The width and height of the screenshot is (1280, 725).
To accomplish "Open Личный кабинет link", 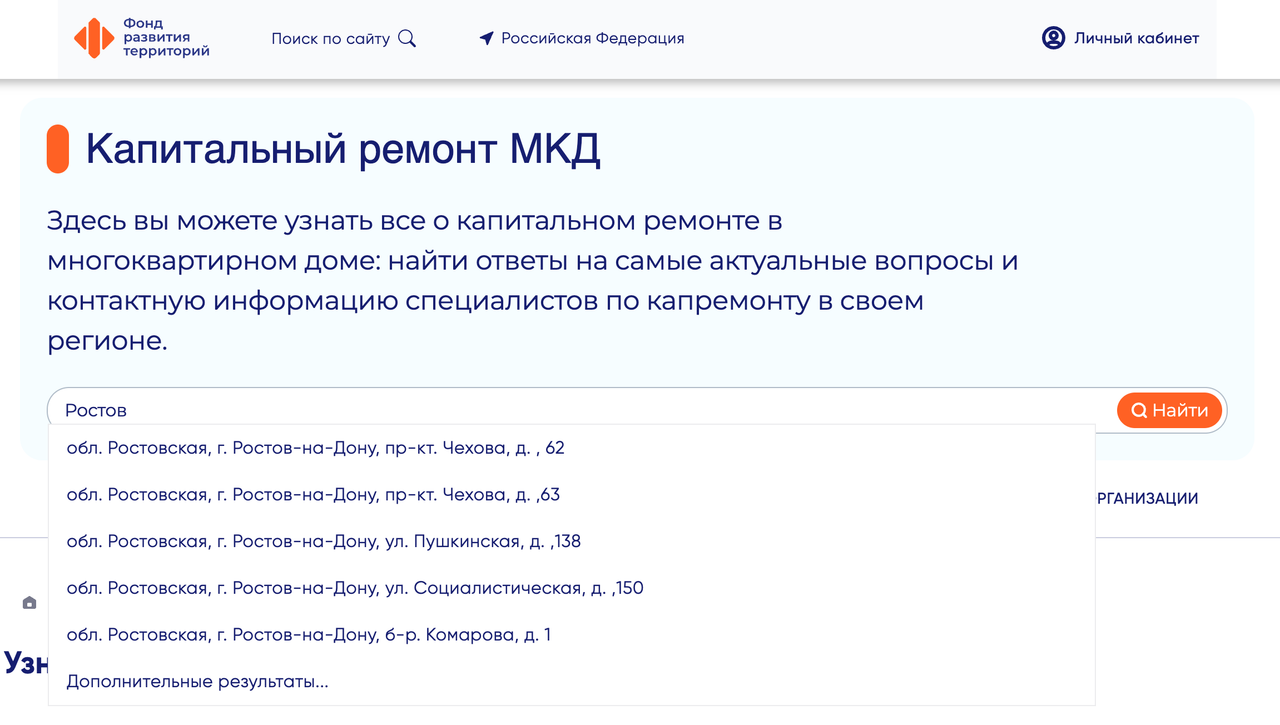I will [1136, 39].
